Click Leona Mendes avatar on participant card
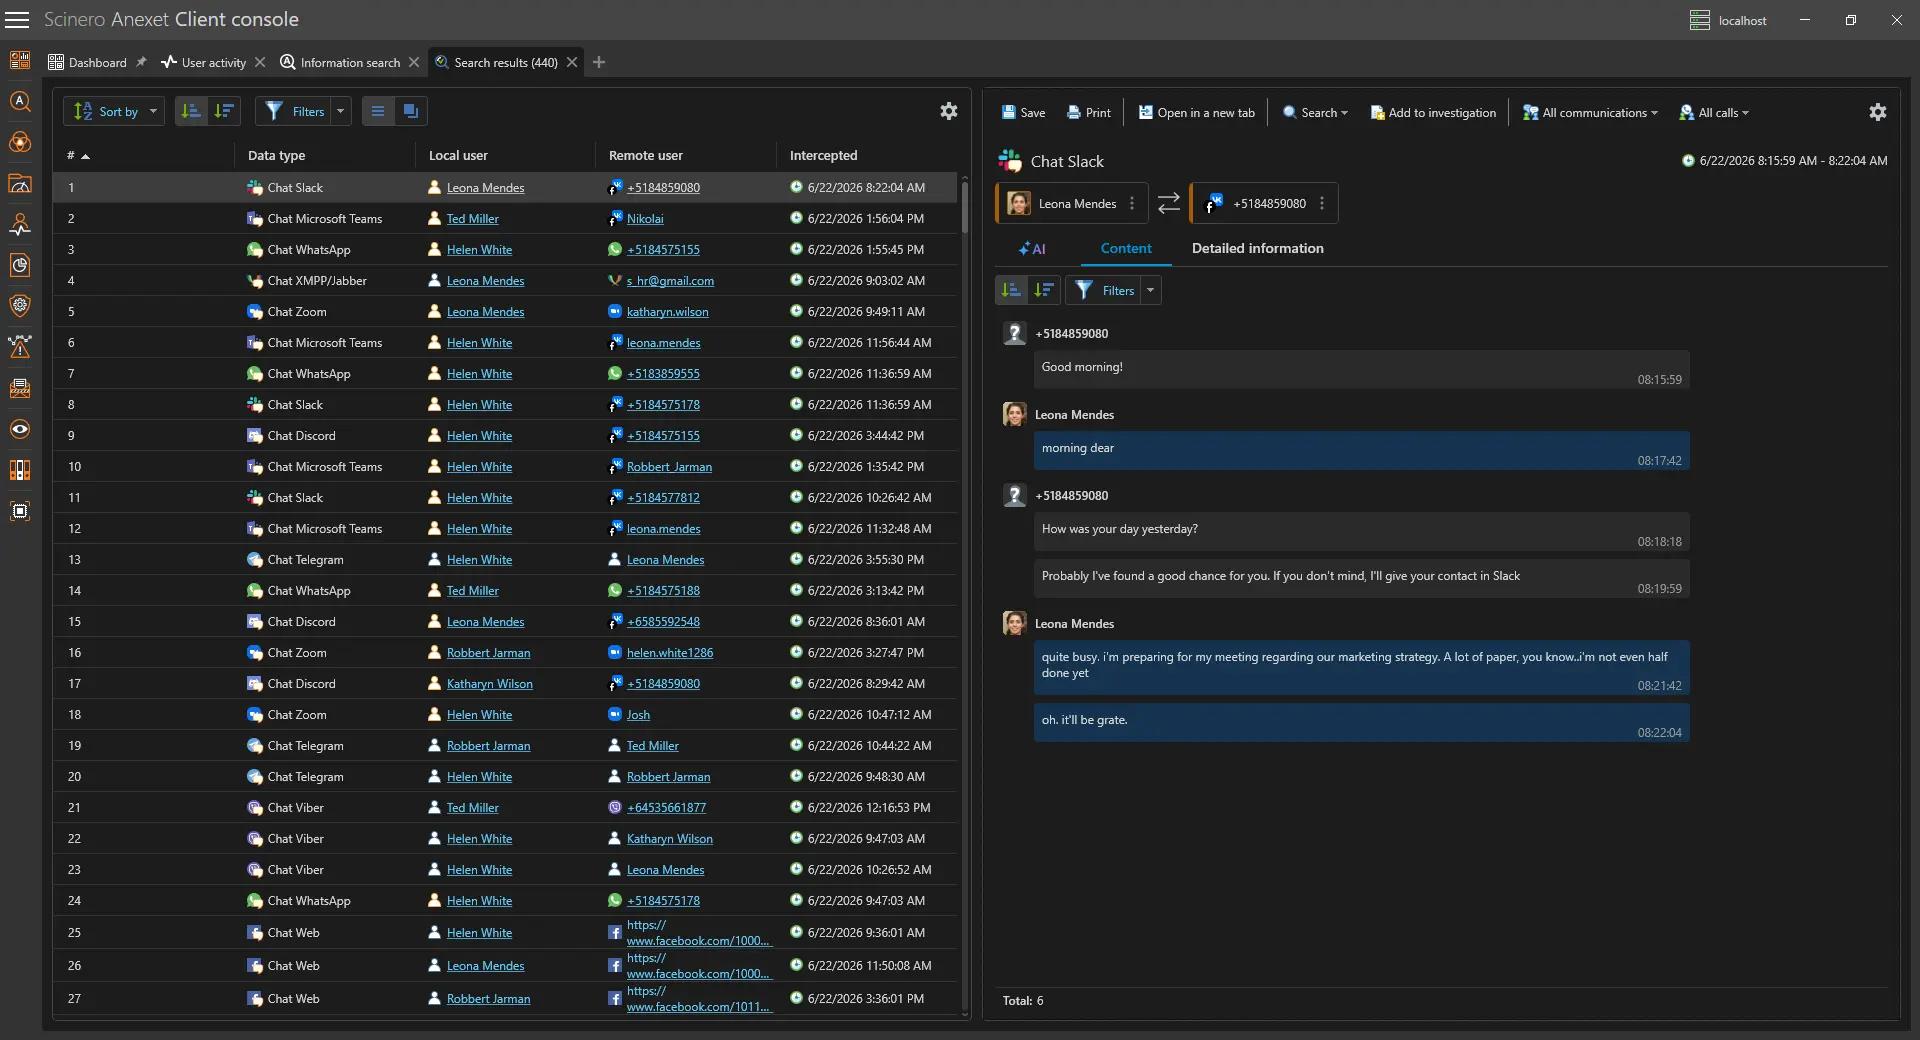The height and width of the screenshot is (1040, 1920). (x=1019, y=203)
